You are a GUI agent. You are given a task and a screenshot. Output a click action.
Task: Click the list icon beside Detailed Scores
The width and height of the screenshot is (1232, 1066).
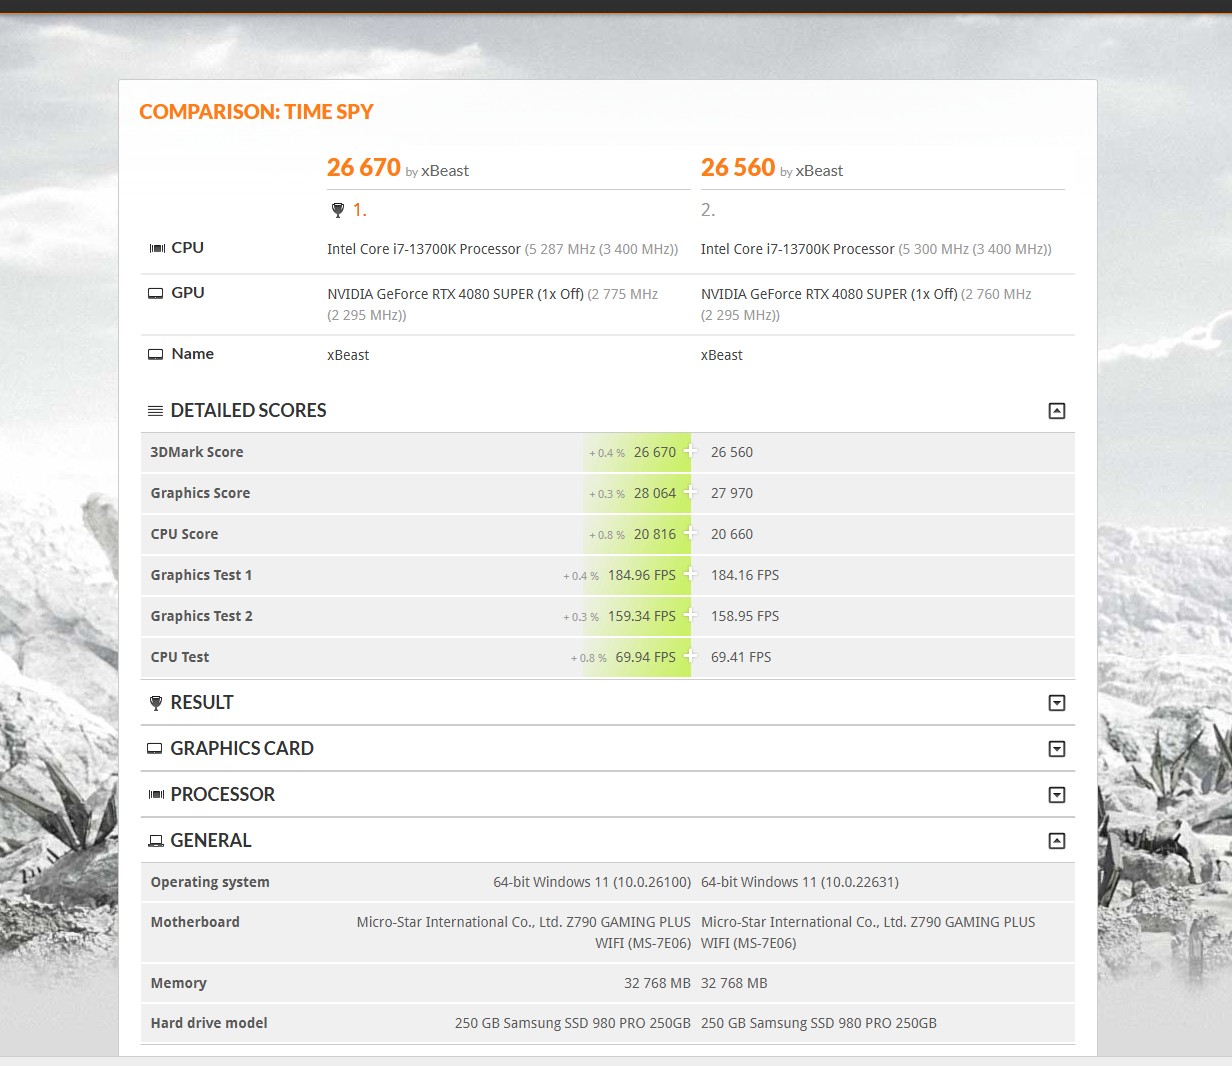[x=155, y=411]
